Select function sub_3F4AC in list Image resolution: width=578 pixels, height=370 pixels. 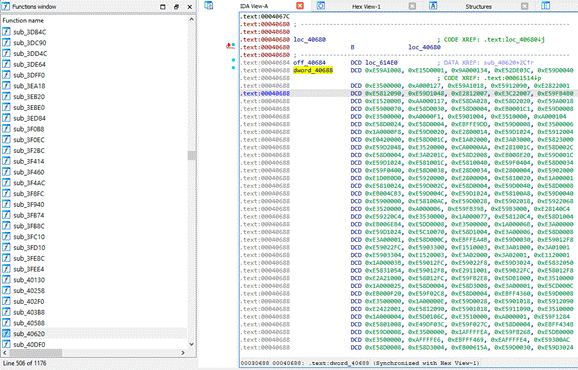(29, 183)
